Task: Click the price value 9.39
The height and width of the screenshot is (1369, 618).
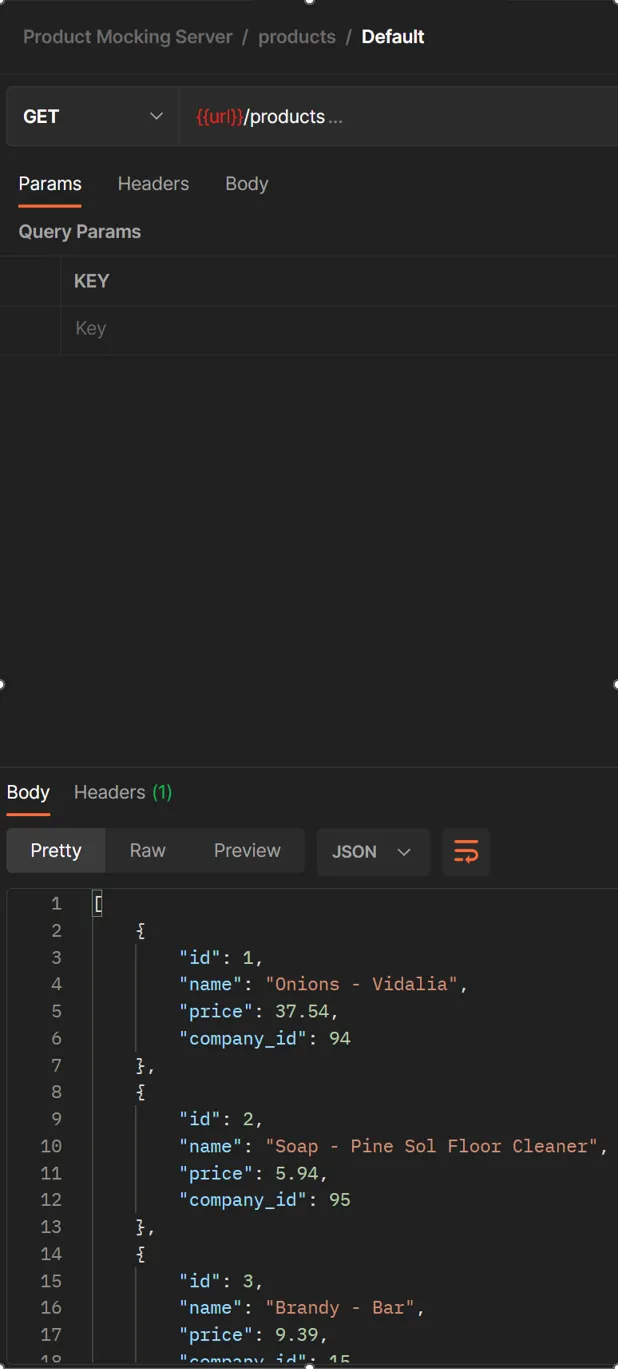Action: (x=297, y=1336)
